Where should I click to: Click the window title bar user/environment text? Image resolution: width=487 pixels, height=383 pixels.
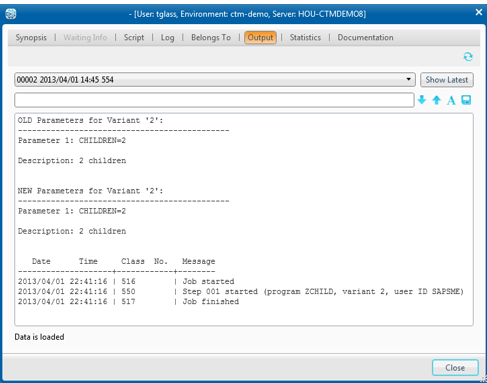pyautogui.click(x=247, y=14)
